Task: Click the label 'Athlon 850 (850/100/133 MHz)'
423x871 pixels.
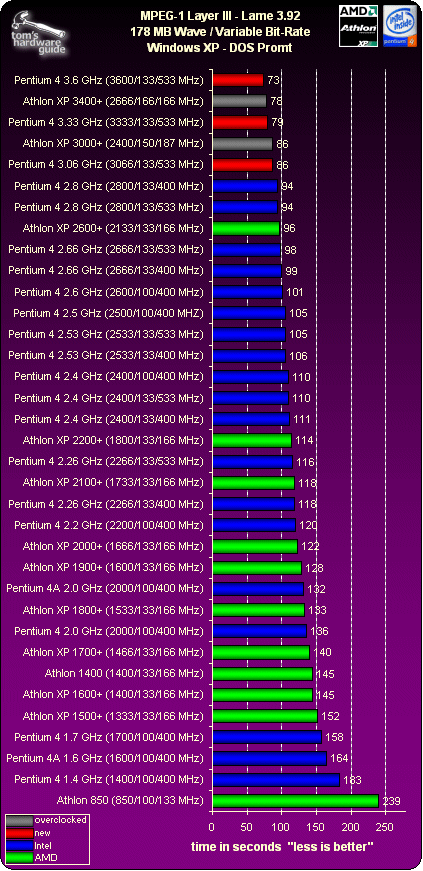Action: coord(130,800)
